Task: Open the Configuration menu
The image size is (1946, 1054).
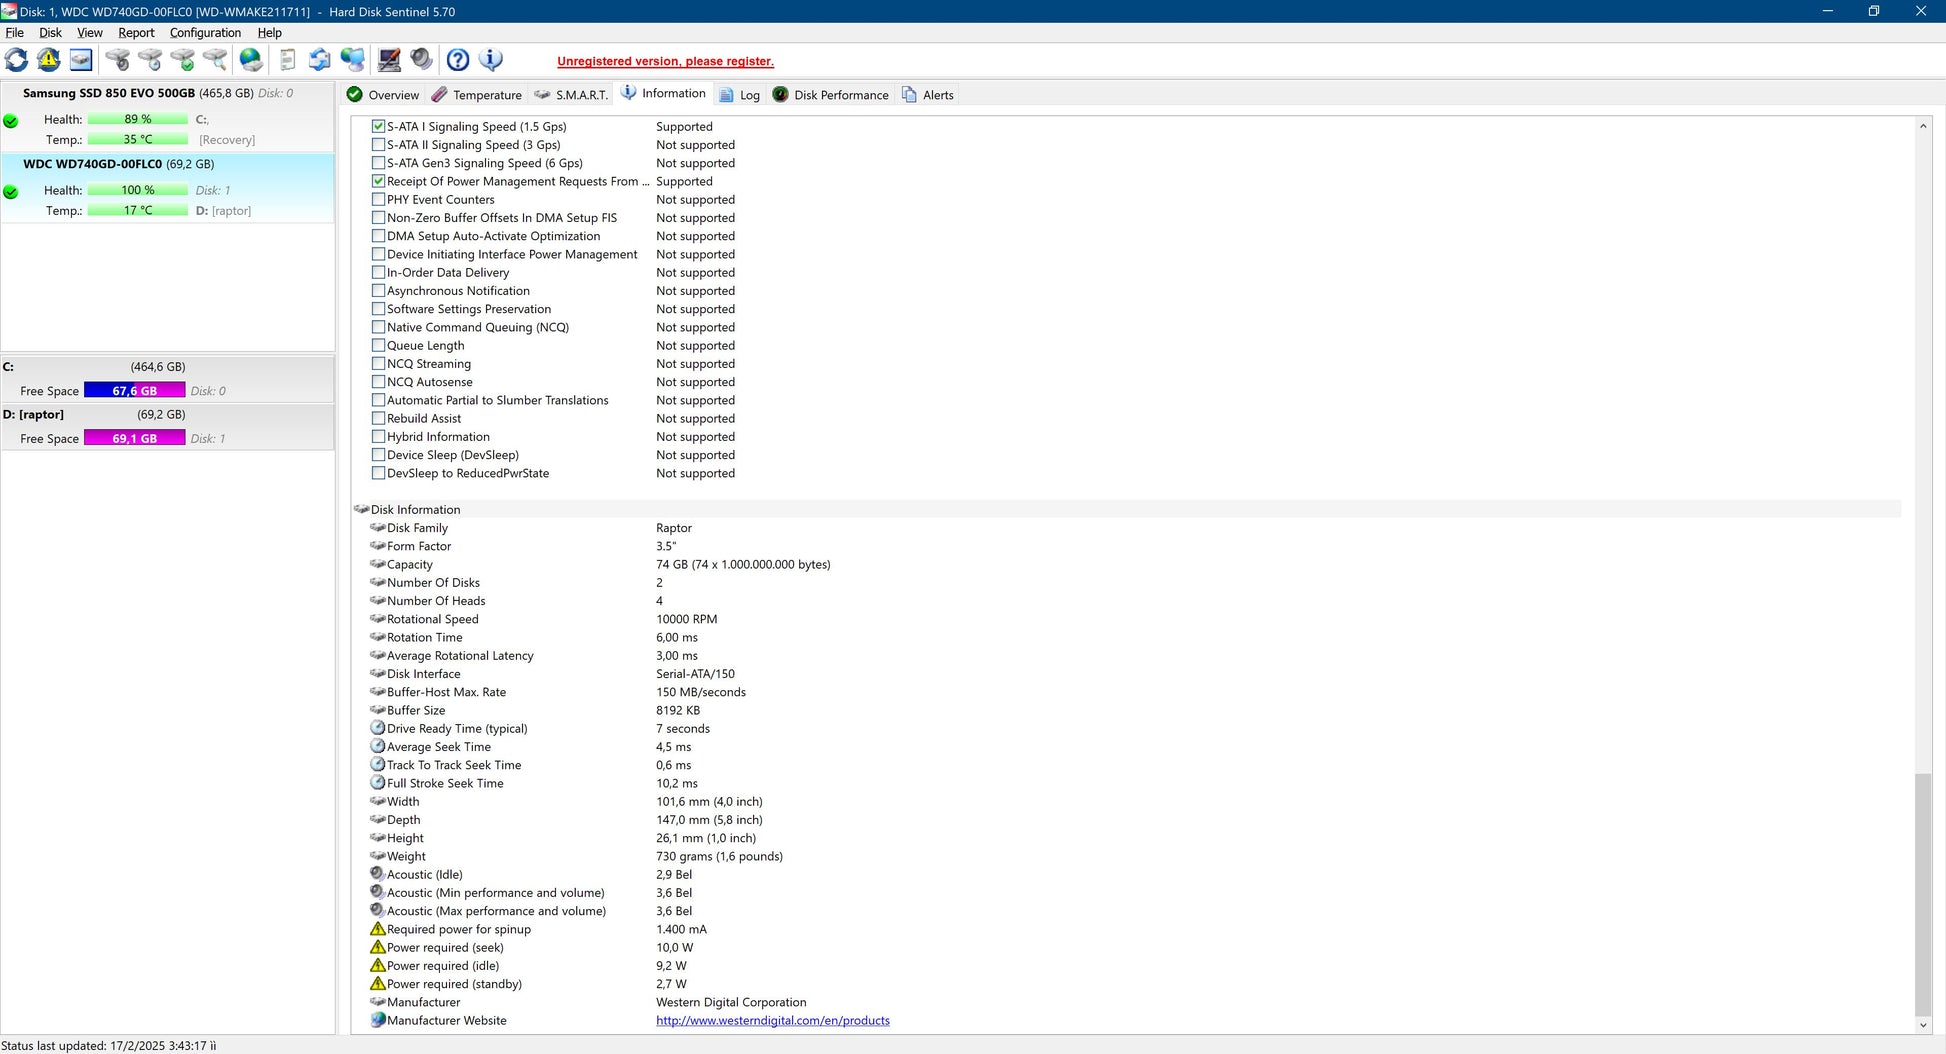Action: 205,33
